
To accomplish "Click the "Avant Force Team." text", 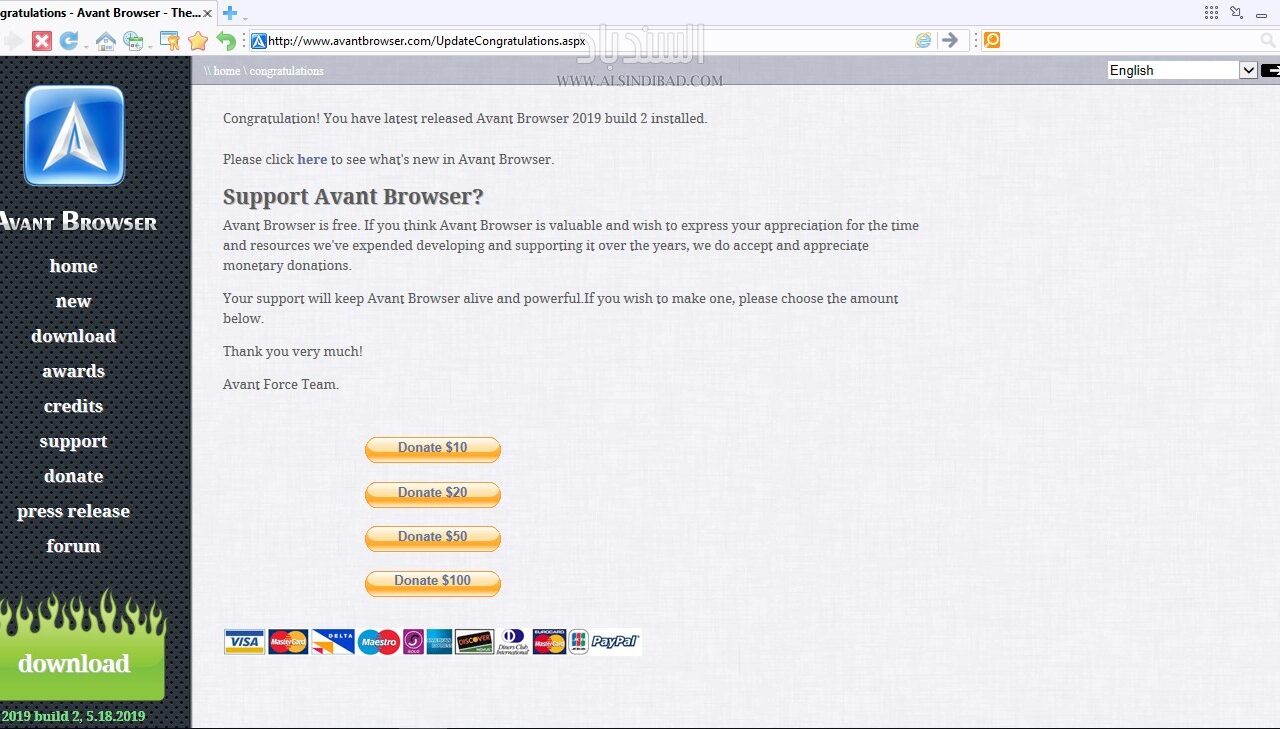I will point(281,384).
